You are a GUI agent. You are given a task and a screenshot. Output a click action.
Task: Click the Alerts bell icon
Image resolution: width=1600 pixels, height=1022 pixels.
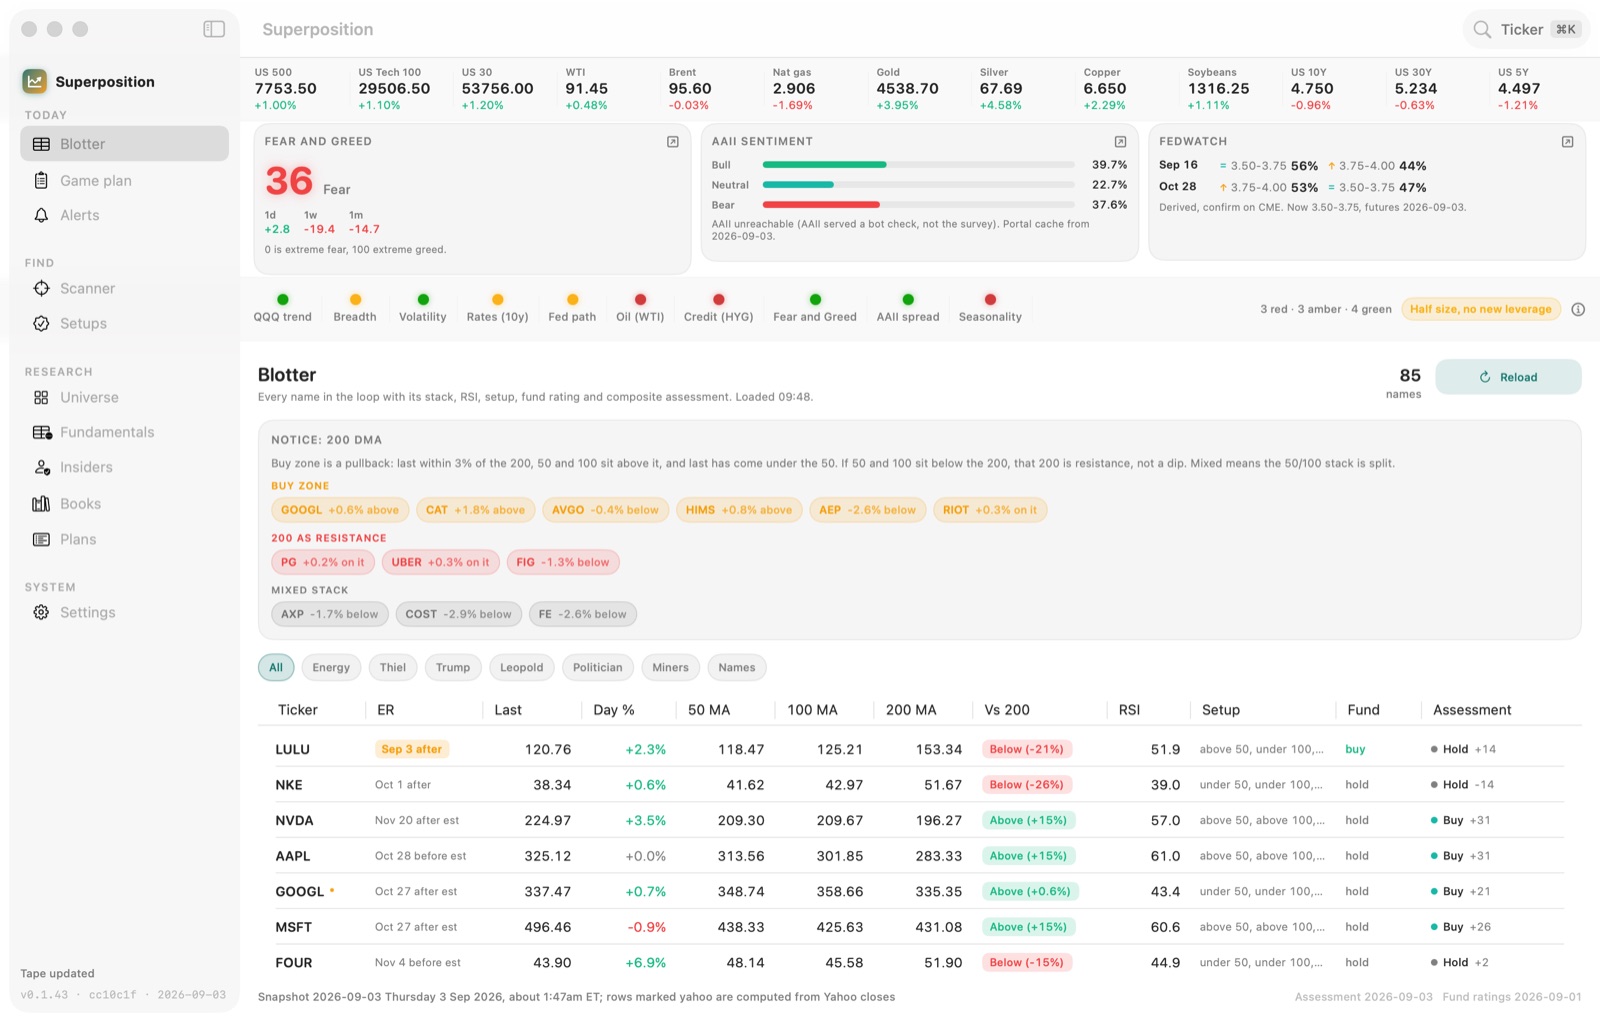pyautogui.click(x=41, y=215)
